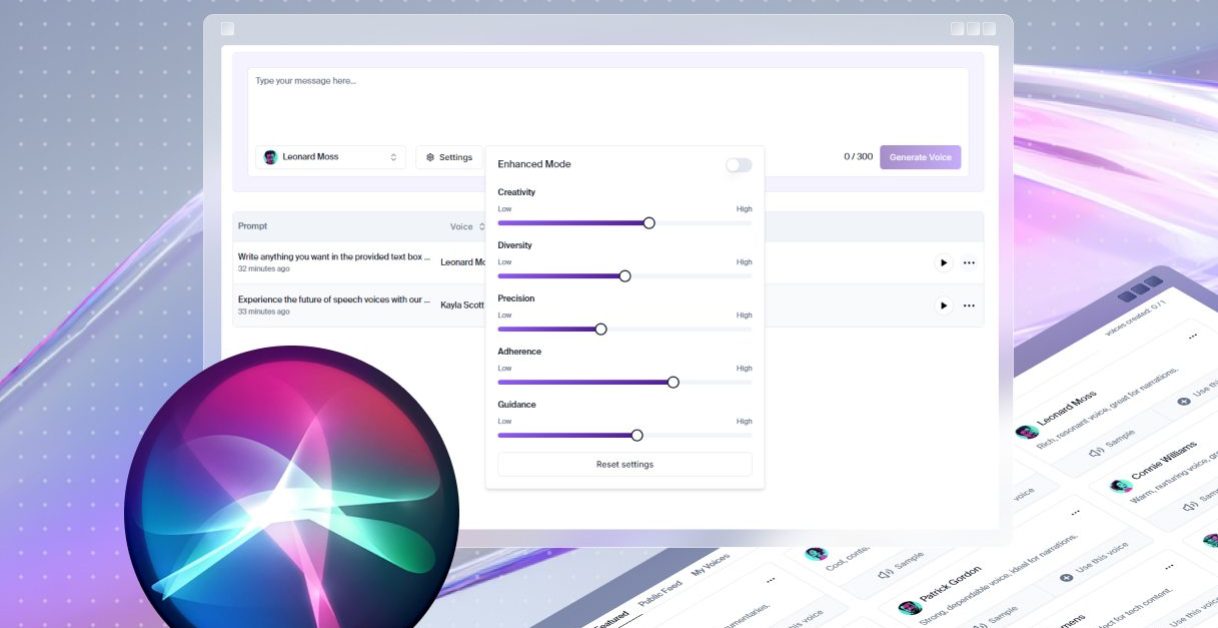
Task: Open three-dot menu on Leonard Moss voice card
Action: point(1193,337)
